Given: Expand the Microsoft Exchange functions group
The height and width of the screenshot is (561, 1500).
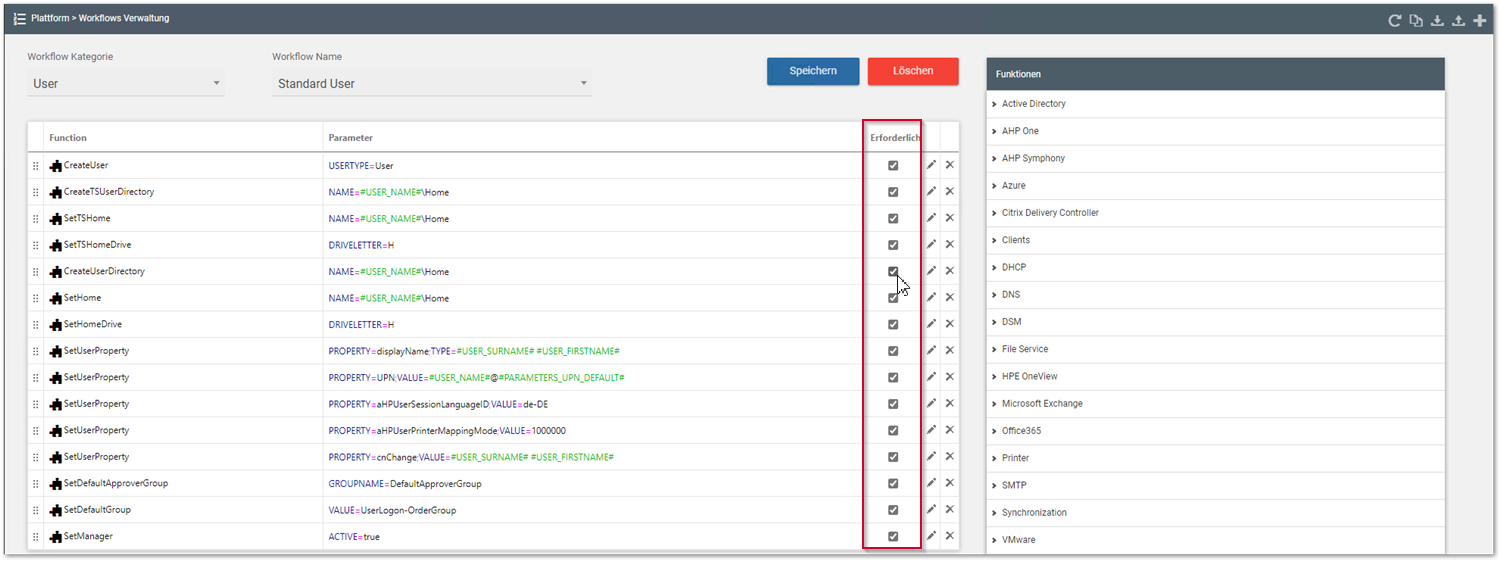Looking at the screenshot, I should click(1215, 403).
